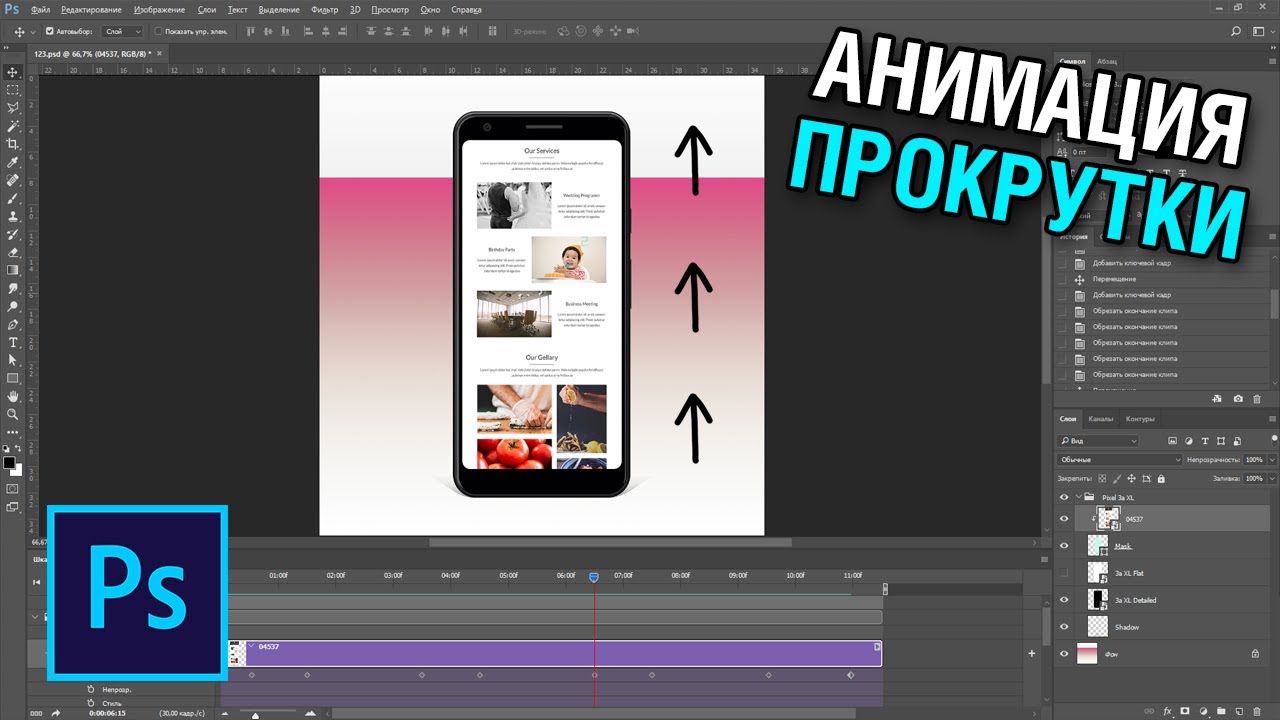
Task: Lock all for selected layer
Action: click(x=1163, y=479)
